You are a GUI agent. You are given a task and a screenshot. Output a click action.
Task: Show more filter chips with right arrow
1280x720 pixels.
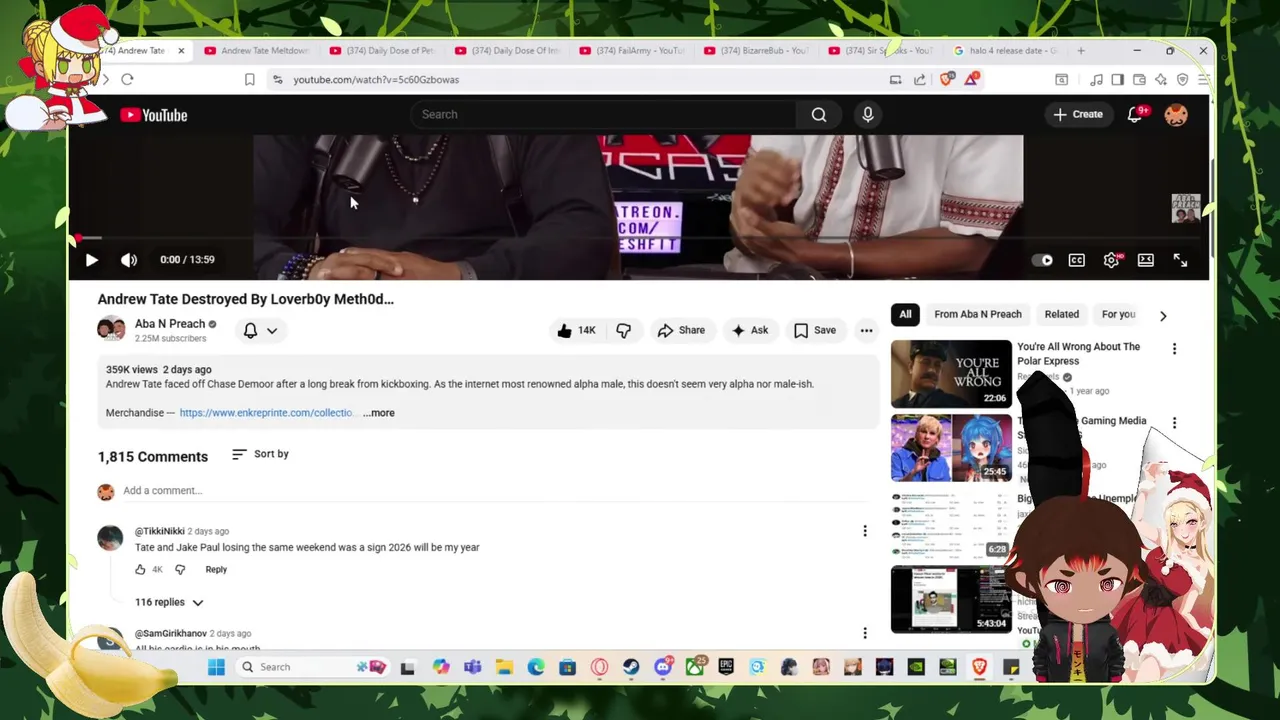1163,315
